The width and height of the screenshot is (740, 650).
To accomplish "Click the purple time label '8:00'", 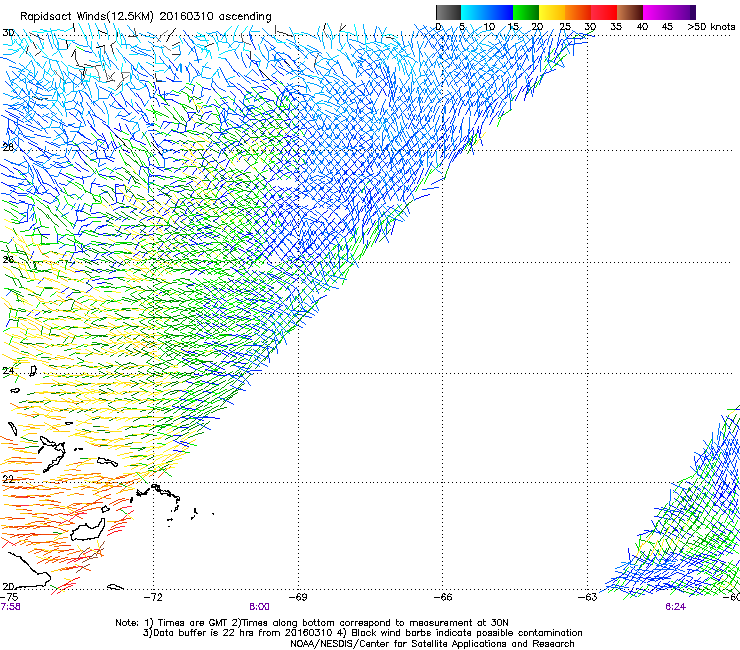I will pyautogui.click(x=259, y=607).
